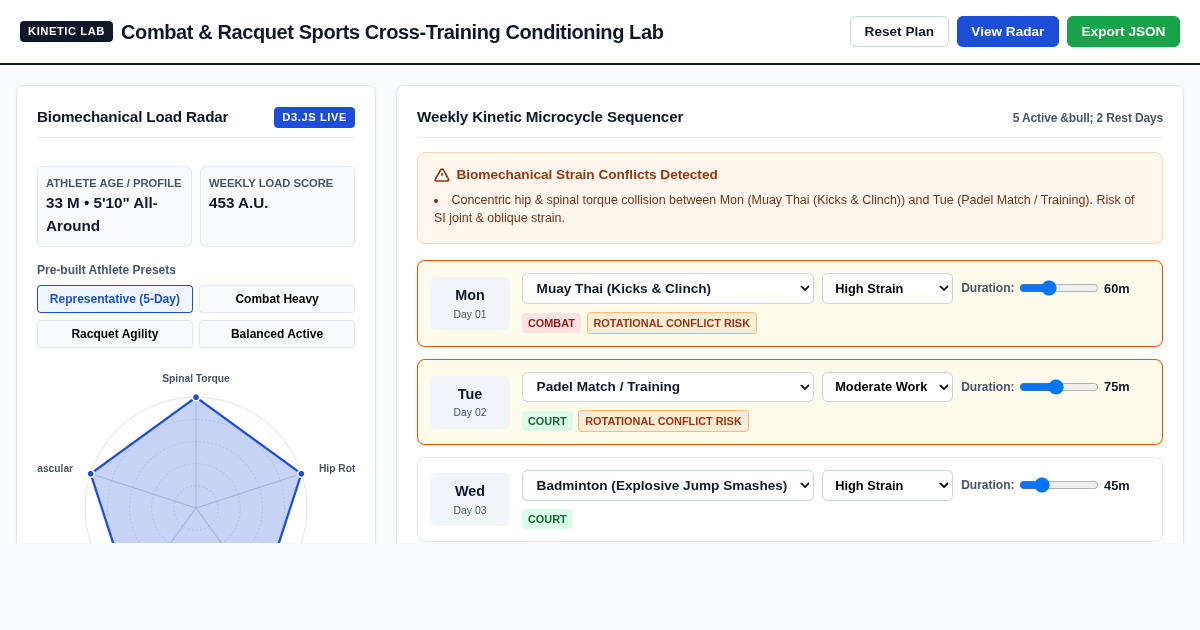Click Tuesday's ROTATIONAL CONFLICT RISK tag
The image size is (1200, 630).
click(663, 421)
